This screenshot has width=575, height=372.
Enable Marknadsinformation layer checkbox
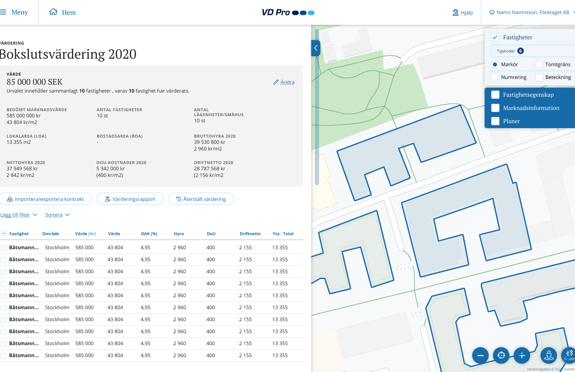pos(495,108)
